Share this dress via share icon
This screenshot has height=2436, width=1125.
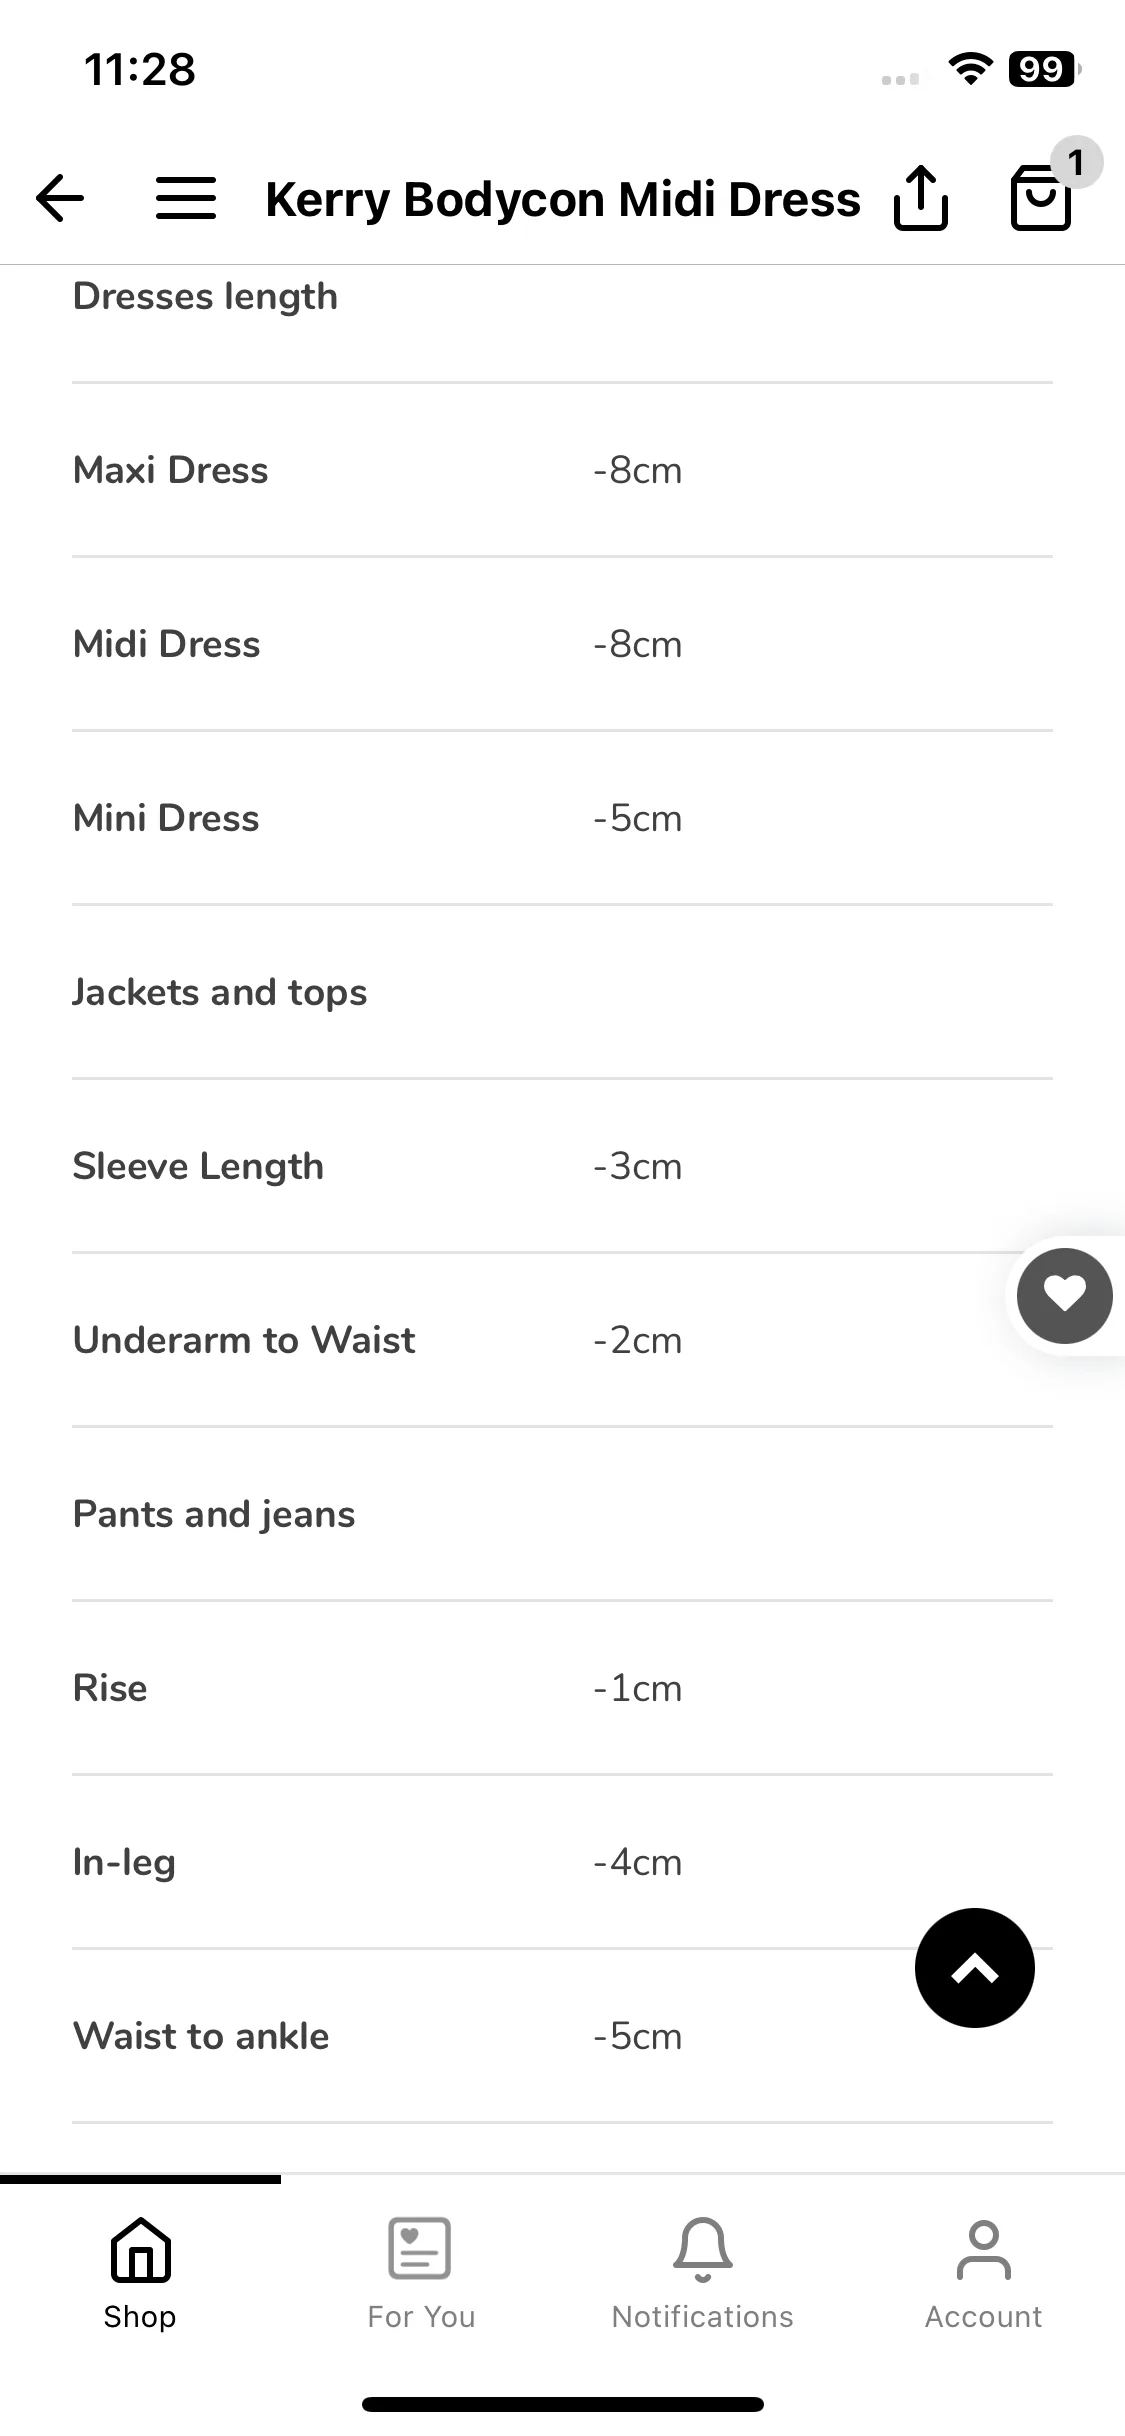(x=920, y=198)
